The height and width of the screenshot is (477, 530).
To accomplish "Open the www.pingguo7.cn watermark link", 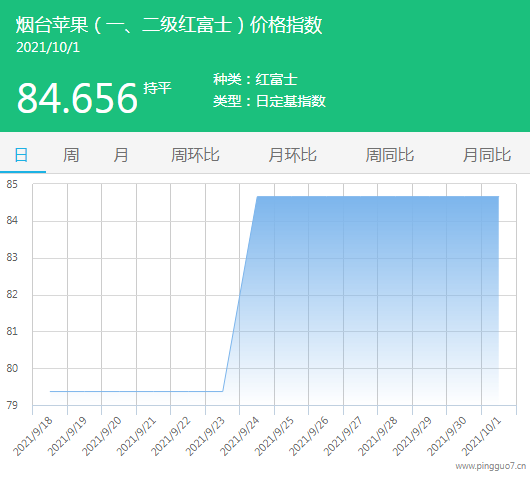I will (491, 466).
